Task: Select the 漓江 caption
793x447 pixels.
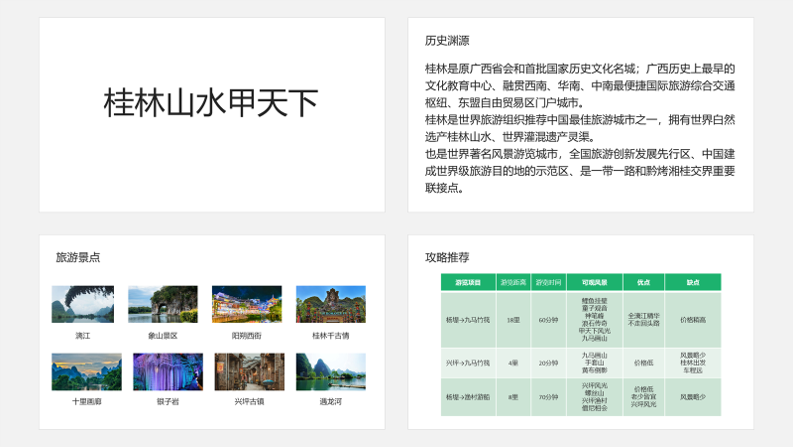Action: 83,336
